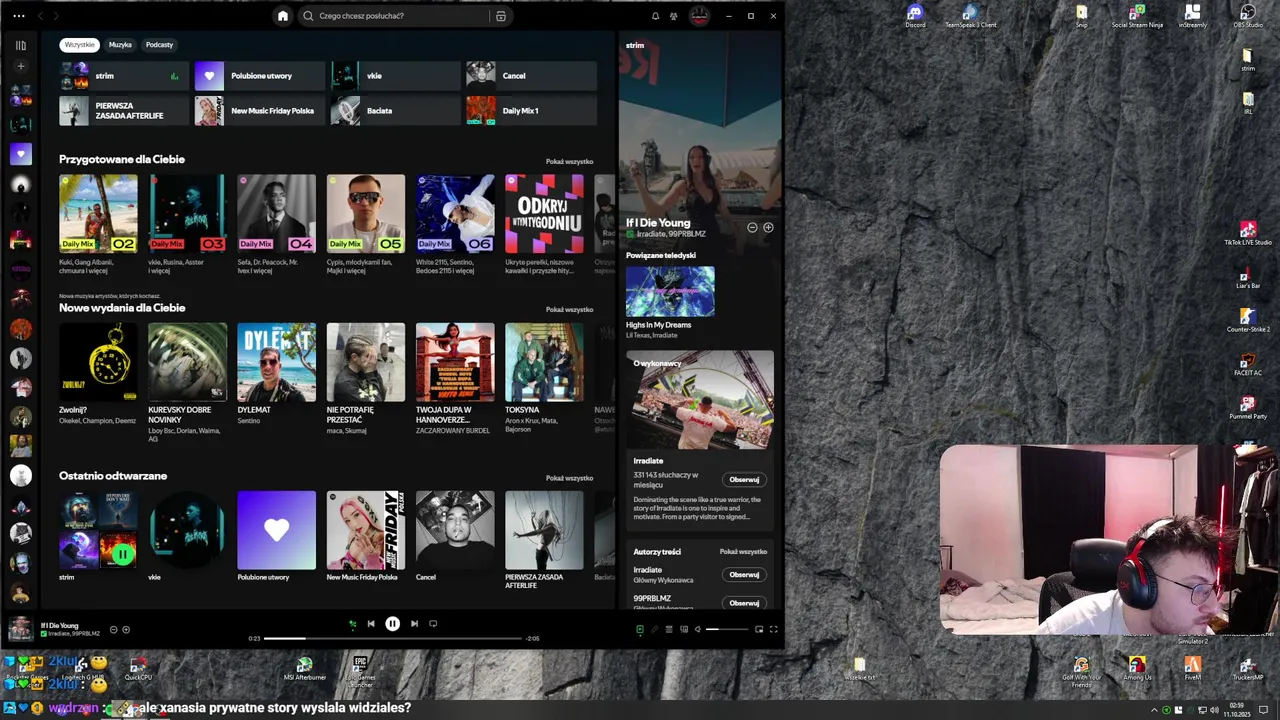Image resolution: width=1280 pixels, height=720 pixels.
Task: Open Daily Mix 02 cover
Action: (x=98, y=214)
